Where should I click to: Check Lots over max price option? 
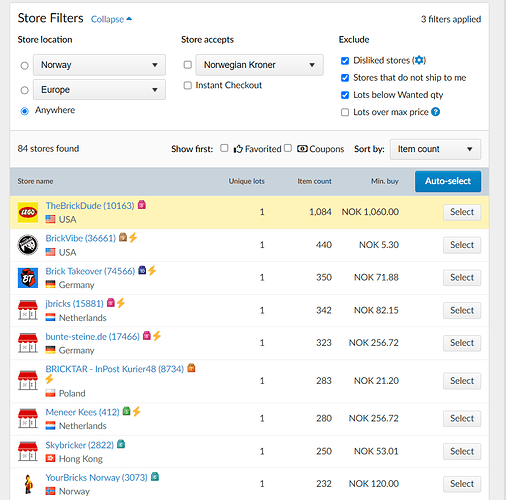tap(345, 112)
